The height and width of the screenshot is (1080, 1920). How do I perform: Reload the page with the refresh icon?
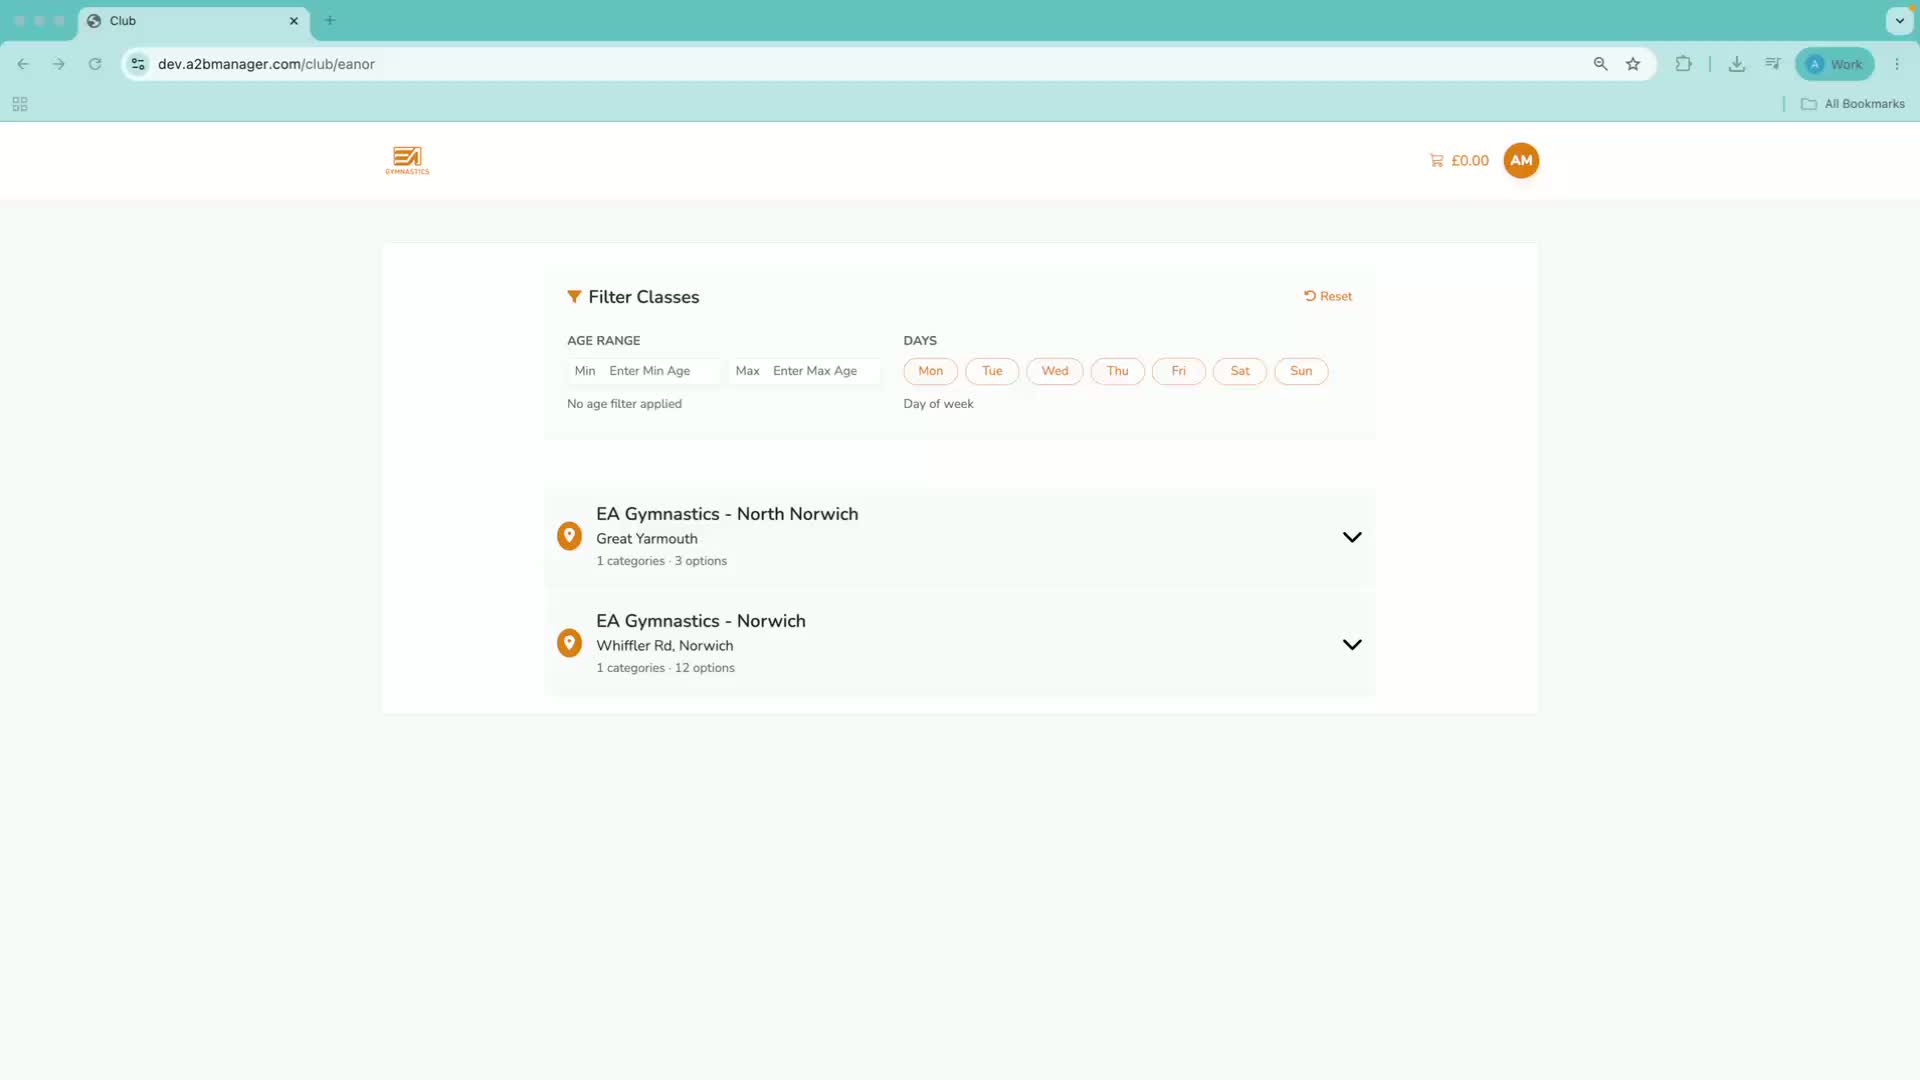(95, 64)
